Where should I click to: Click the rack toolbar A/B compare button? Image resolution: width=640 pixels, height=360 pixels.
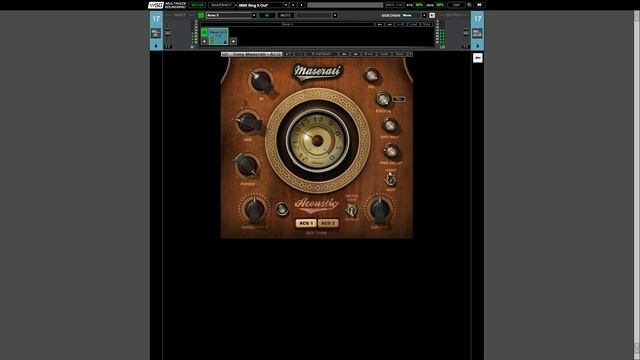point(400,24)
